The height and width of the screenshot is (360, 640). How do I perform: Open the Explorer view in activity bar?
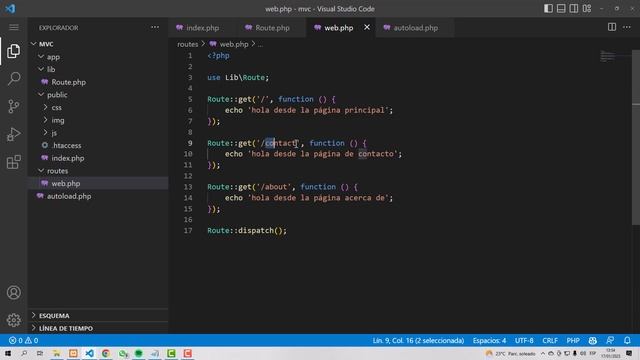coord(13,51)
